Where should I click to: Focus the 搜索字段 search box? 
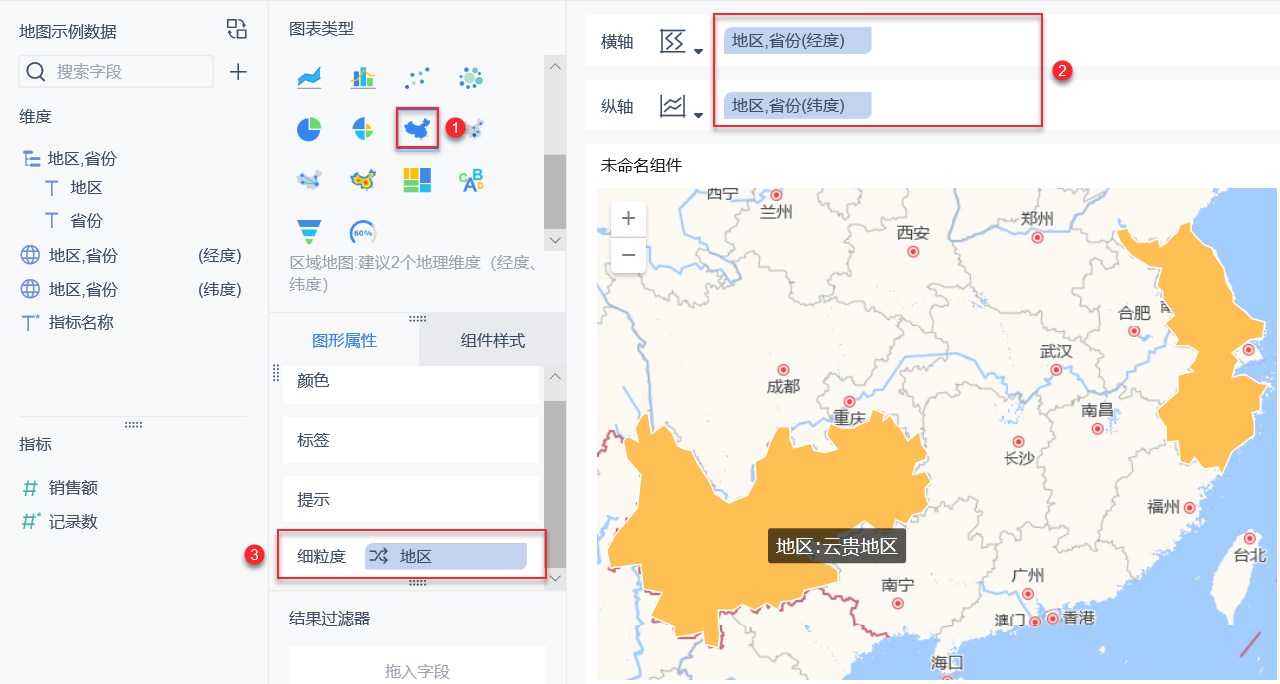point(116,72)
